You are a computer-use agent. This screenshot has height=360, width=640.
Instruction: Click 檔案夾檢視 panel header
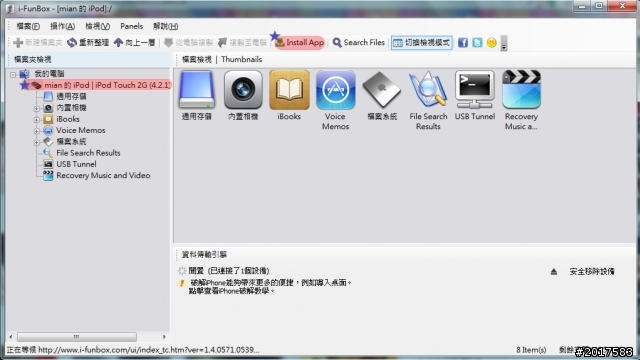pos(33,60)
